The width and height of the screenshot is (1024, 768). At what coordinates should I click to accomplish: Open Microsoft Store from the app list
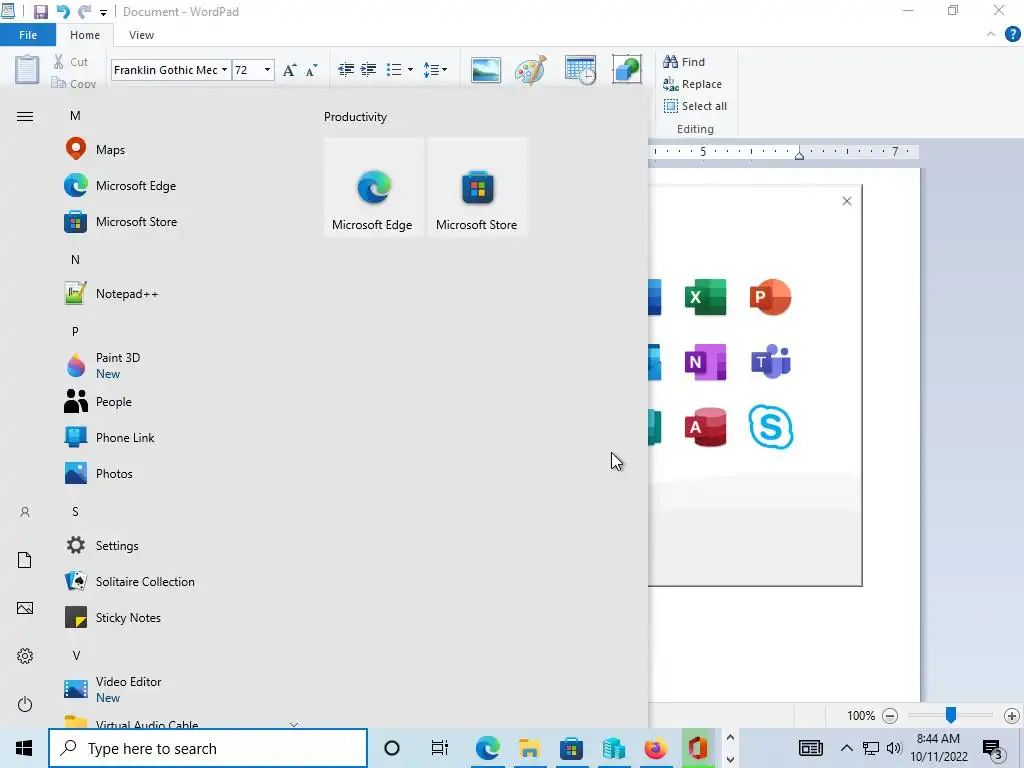tap(120, 222)
